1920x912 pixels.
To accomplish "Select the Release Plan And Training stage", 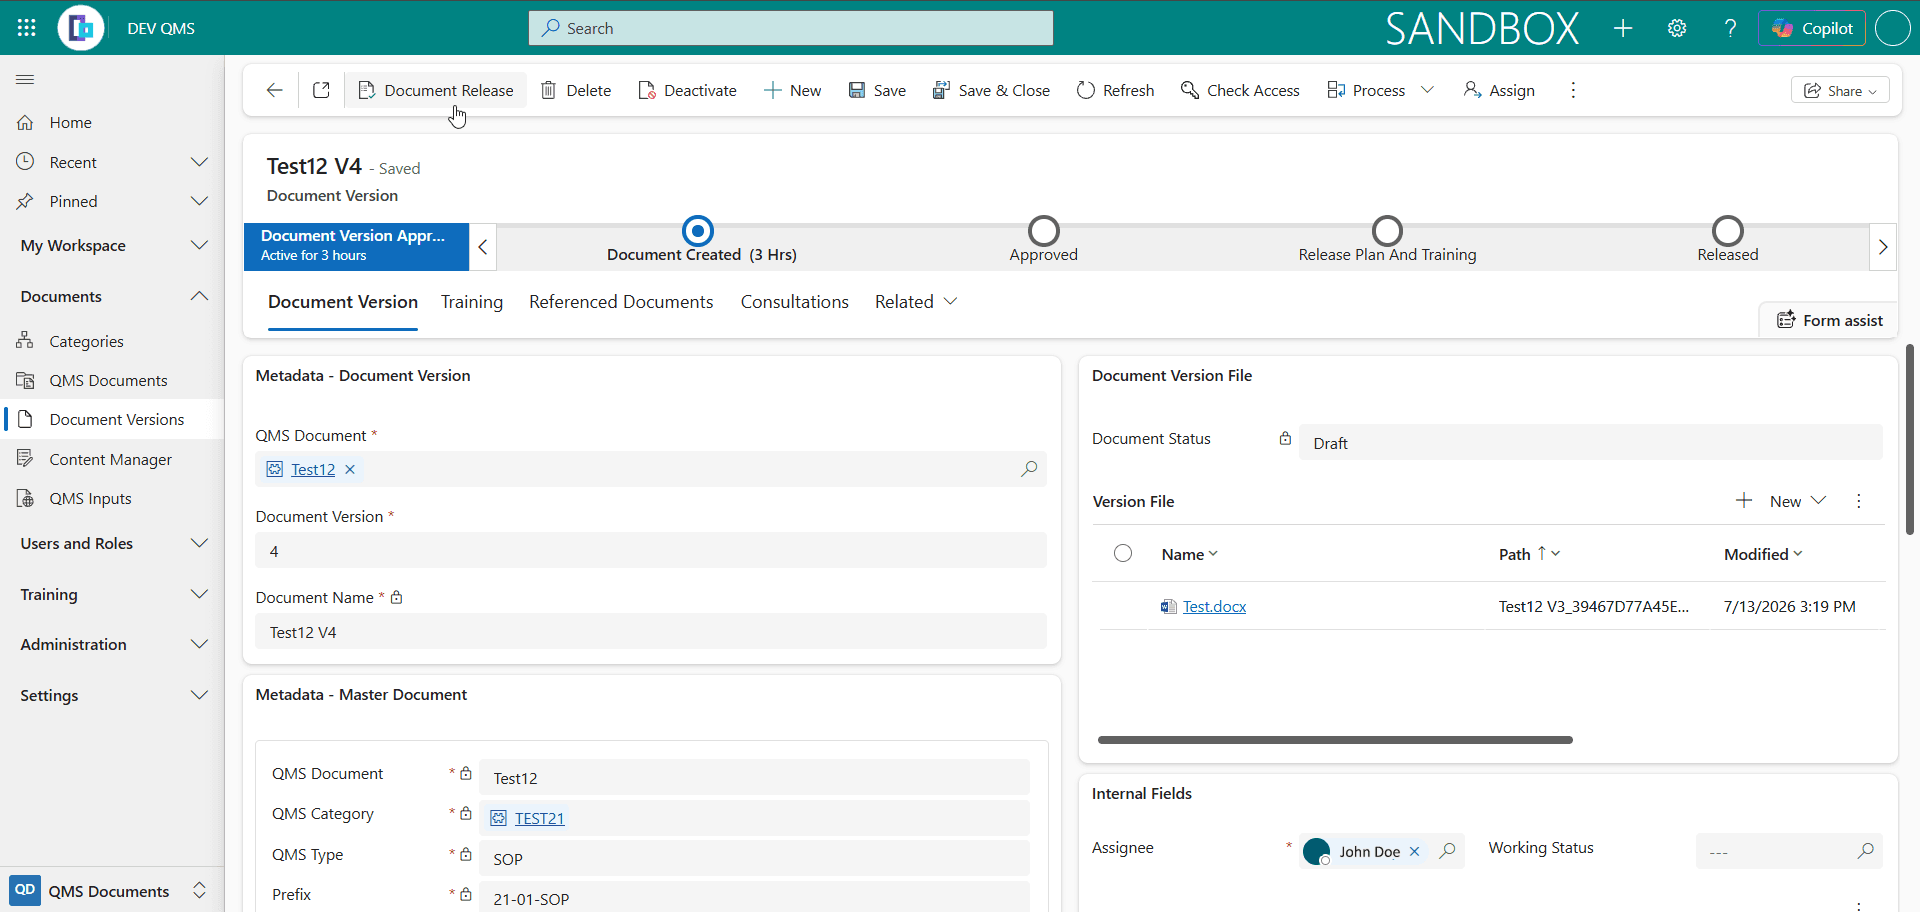I will pos(1387,231).
